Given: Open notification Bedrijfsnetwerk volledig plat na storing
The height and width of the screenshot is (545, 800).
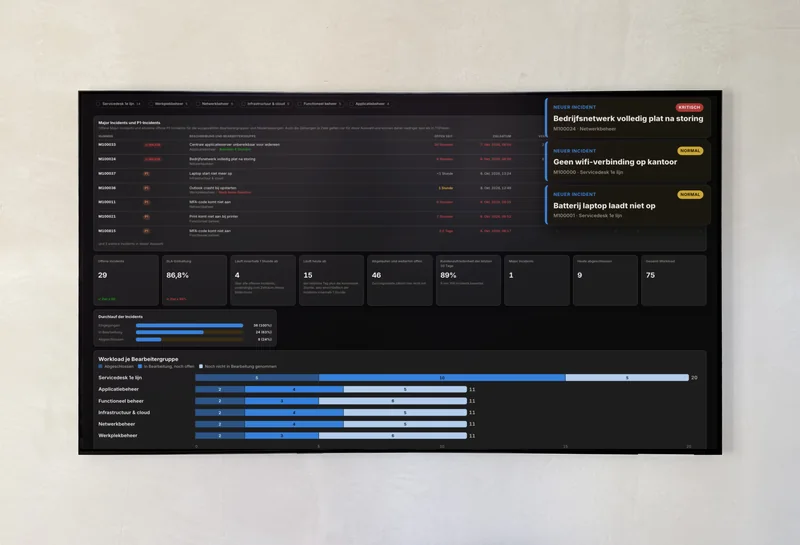Looking at the screenshot, I should pos(628,118).
